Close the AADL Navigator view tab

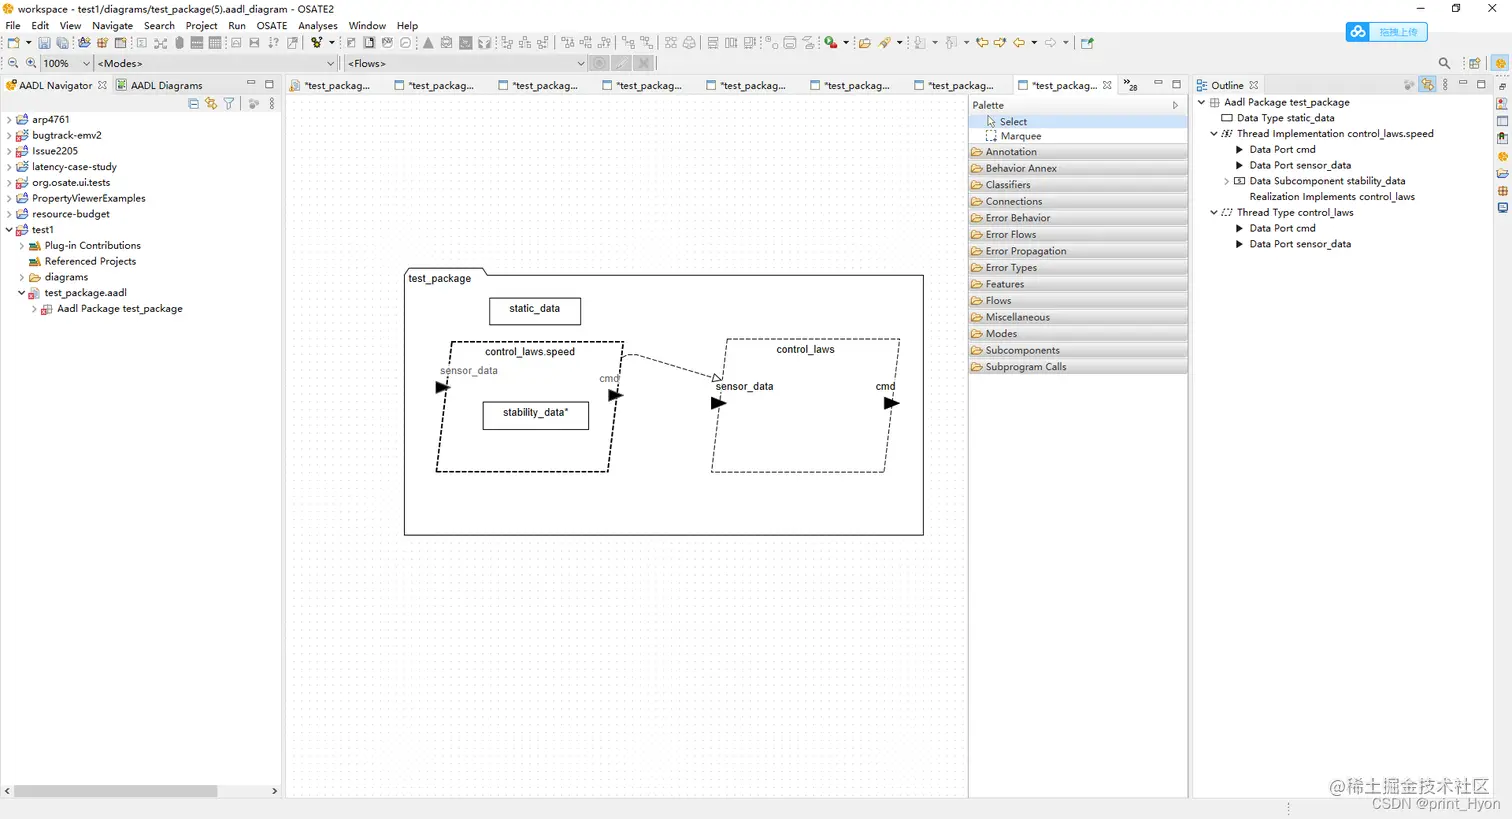pyautogui.click(x=102, y=85)
